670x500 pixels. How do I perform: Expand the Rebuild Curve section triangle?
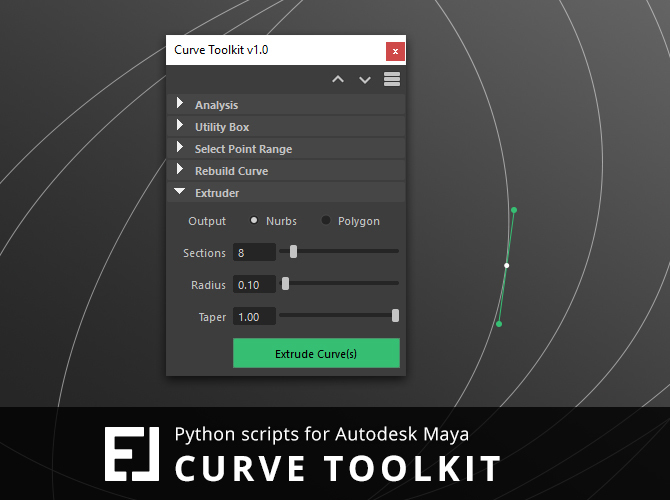pos(180,169)
